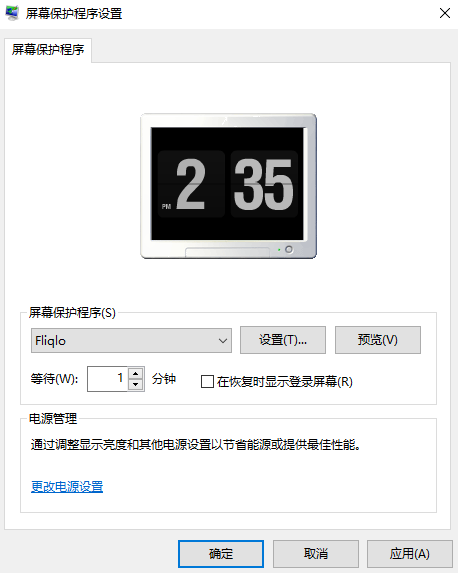Click the screen saver settings title bar icon
The height and width of the screenshot is (573, 458).
click(x=12, y=13)
